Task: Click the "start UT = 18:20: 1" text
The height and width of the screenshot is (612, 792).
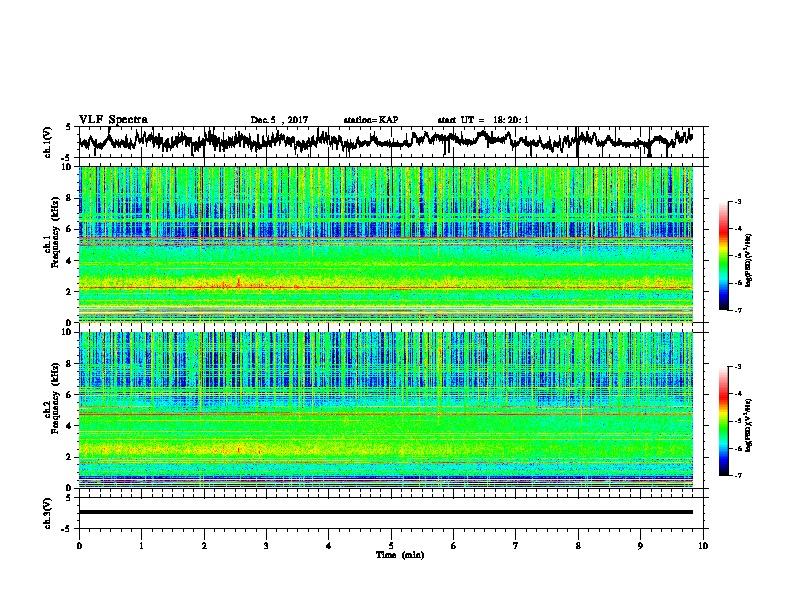Action: click(483, 120)
